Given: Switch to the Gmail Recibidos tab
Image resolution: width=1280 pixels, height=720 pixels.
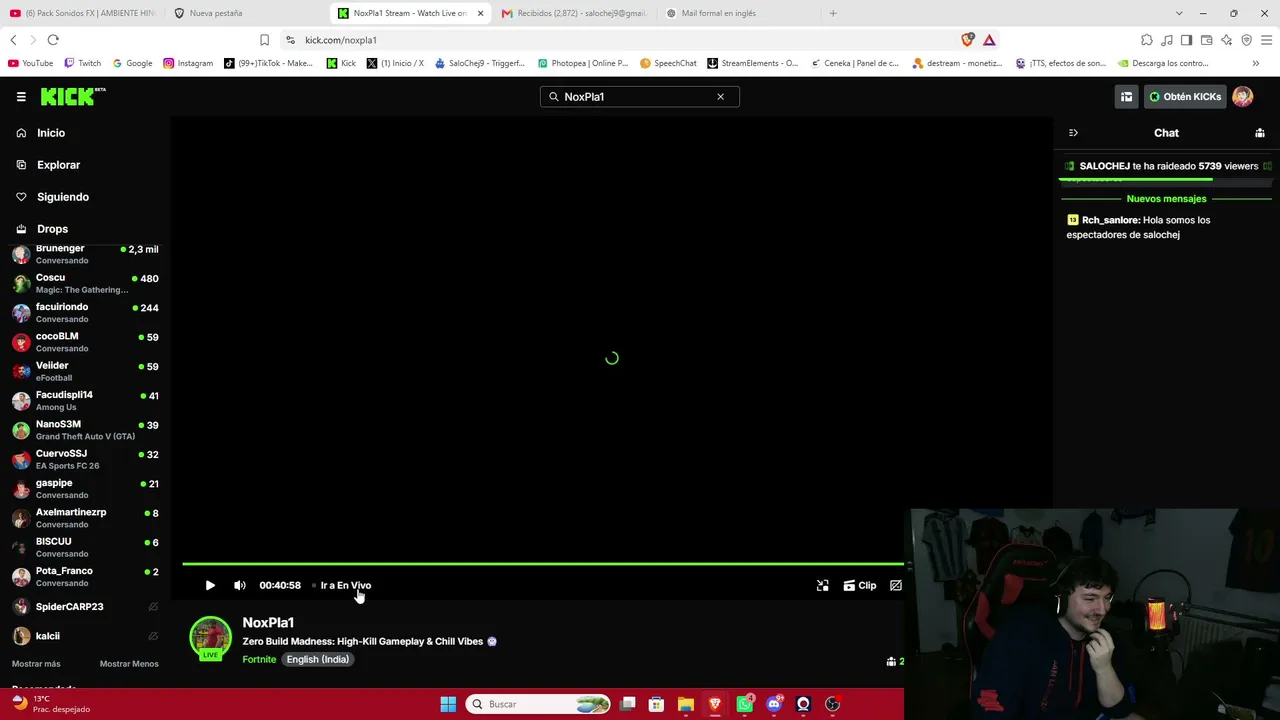Looking at the screenshot, I should 574,13.
